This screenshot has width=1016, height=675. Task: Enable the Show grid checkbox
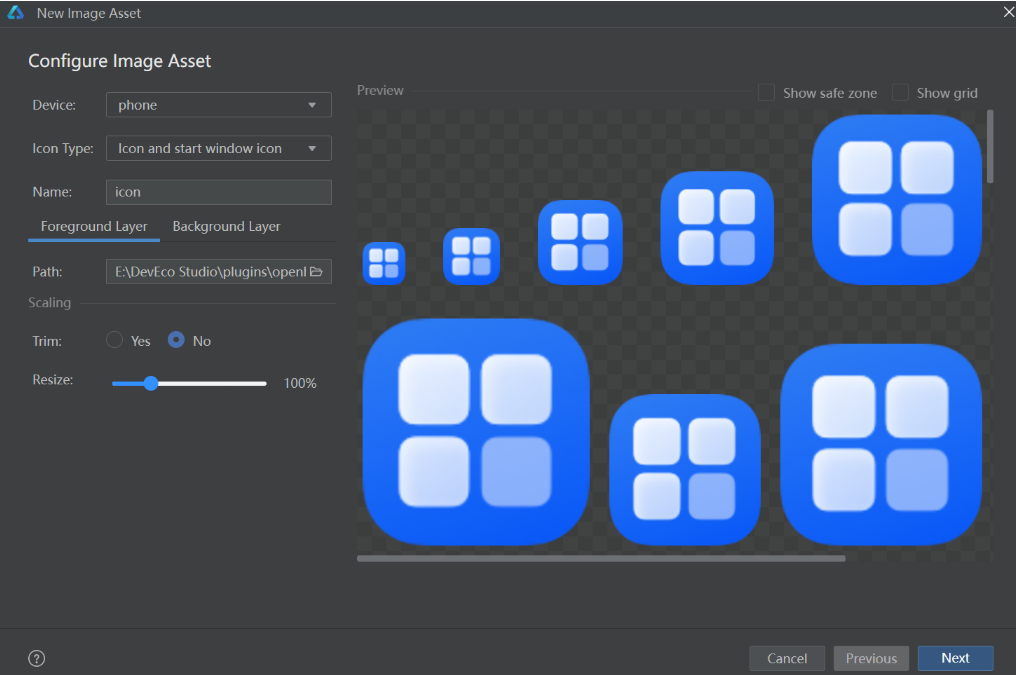point(900,92)
